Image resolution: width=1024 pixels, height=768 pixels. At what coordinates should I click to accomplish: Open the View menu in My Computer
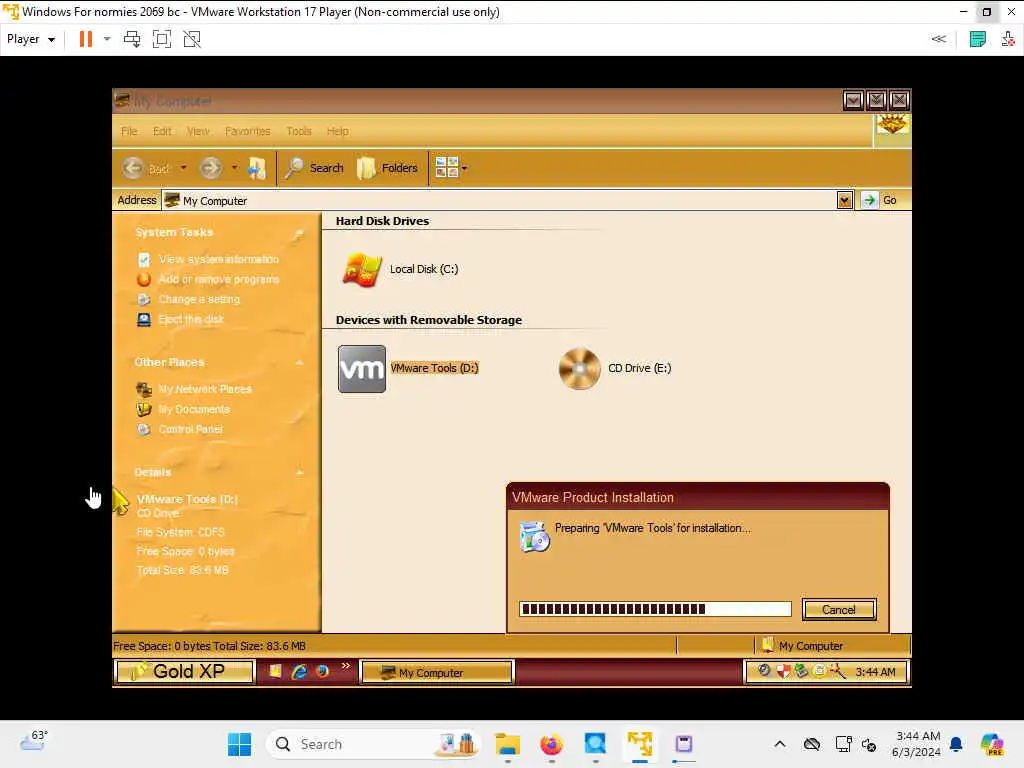[198, 131]
